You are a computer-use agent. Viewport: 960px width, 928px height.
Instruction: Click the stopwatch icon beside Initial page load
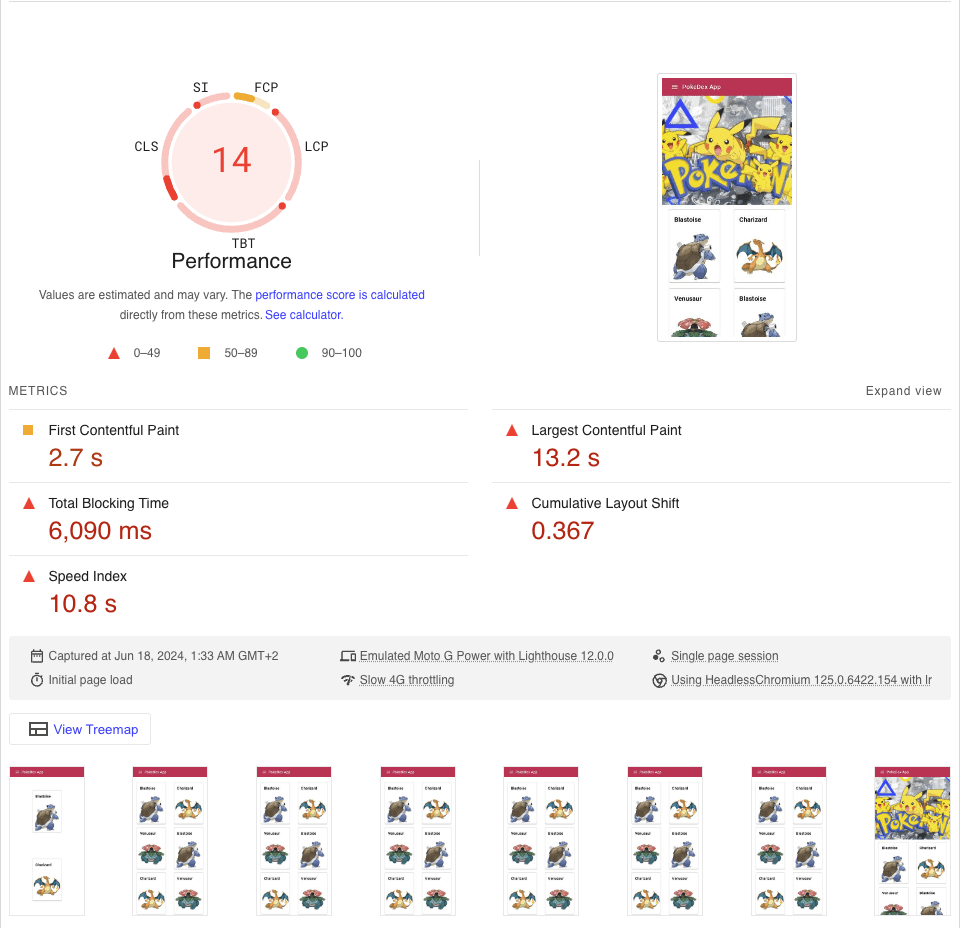(37, 680)
